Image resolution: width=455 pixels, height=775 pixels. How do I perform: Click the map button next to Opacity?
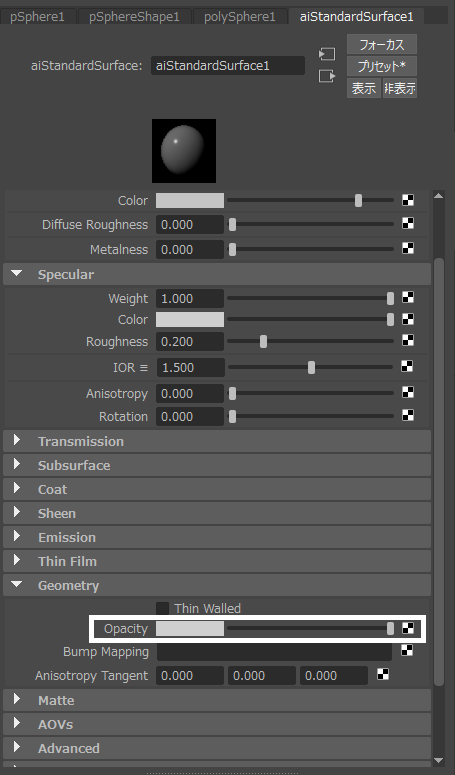(408, 628)
